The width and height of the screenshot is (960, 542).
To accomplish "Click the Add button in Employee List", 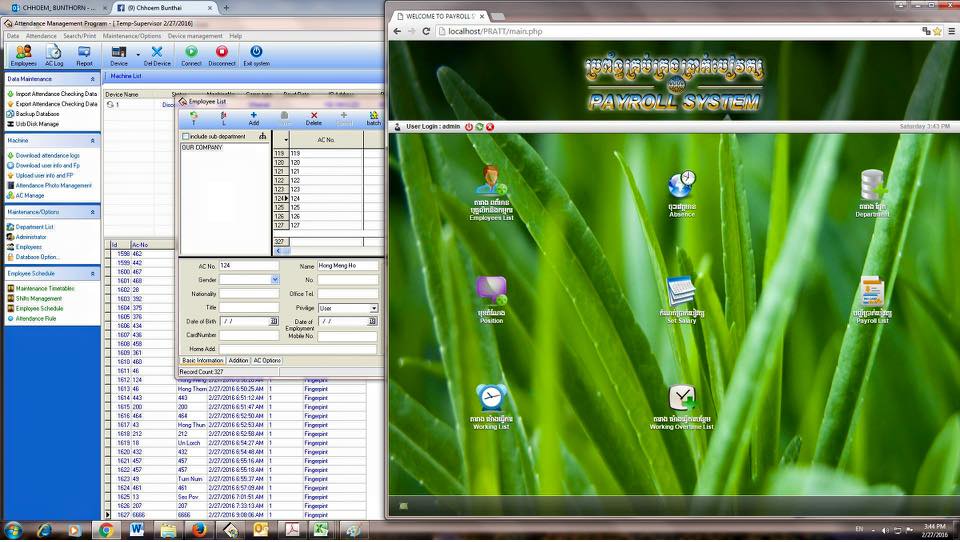I will click(254, 118).
